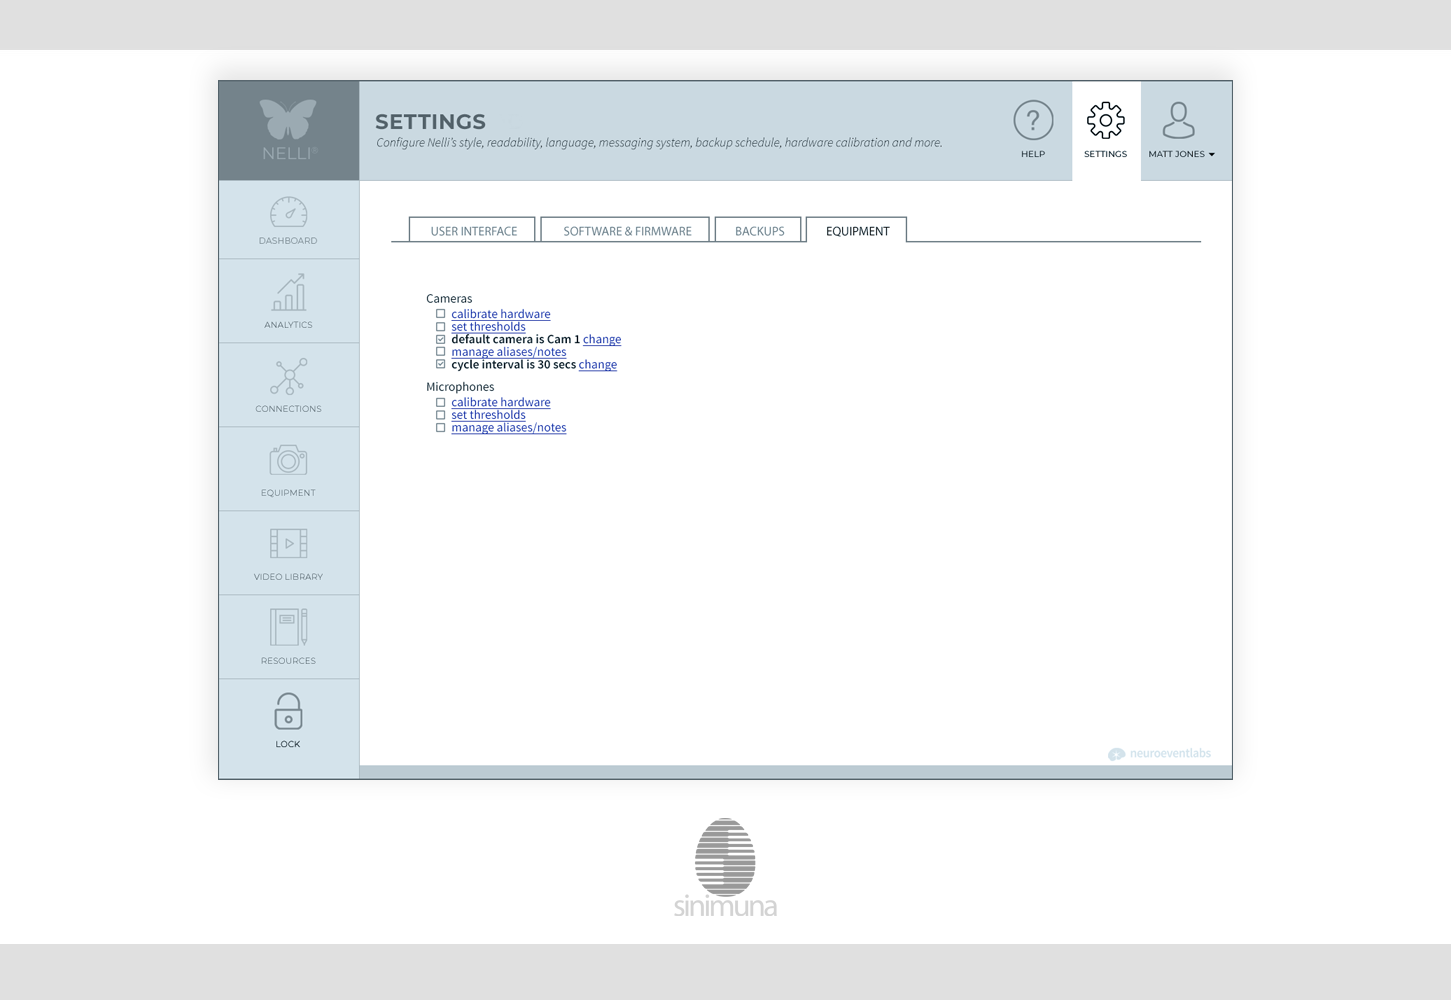1451x1000 pixels.
Task: Check Microphones manage aliases/notes checkbox
Action: point(440,427)
